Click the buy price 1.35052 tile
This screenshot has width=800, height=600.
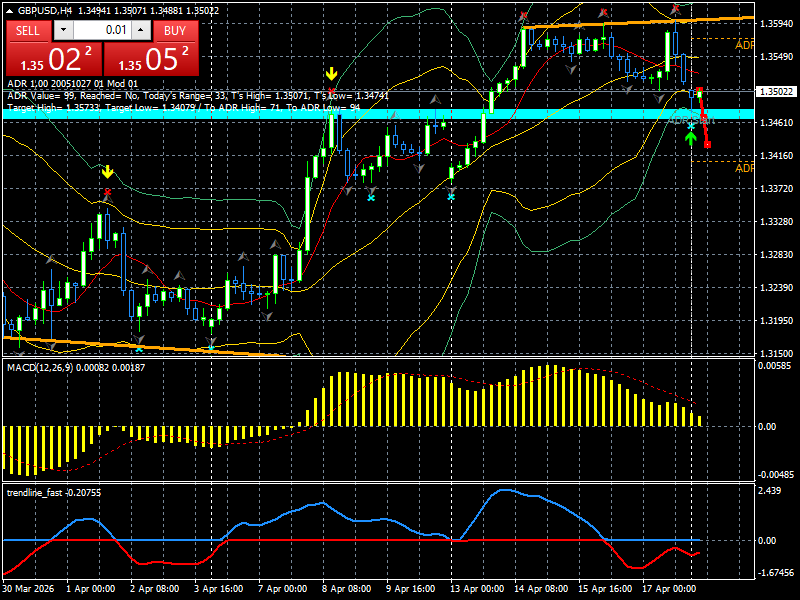(151, 59)
